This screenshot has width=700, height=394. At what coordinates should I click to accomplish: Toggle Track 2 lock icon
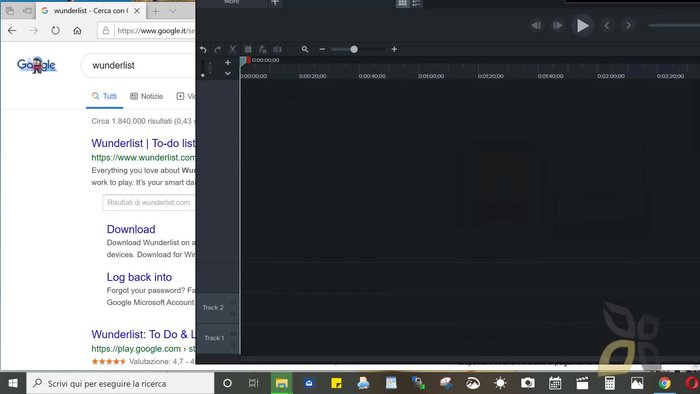point(233,314)
